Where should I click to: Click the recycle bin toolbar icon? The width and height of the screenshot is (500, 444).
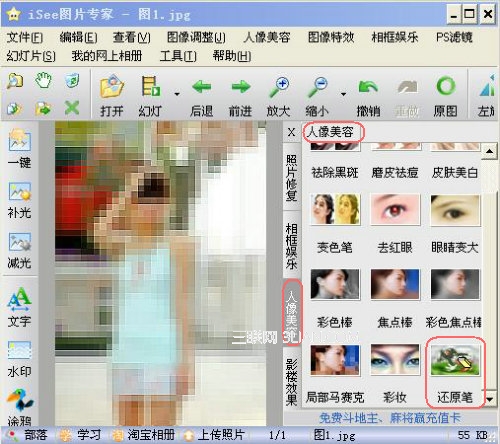point(72,80)
